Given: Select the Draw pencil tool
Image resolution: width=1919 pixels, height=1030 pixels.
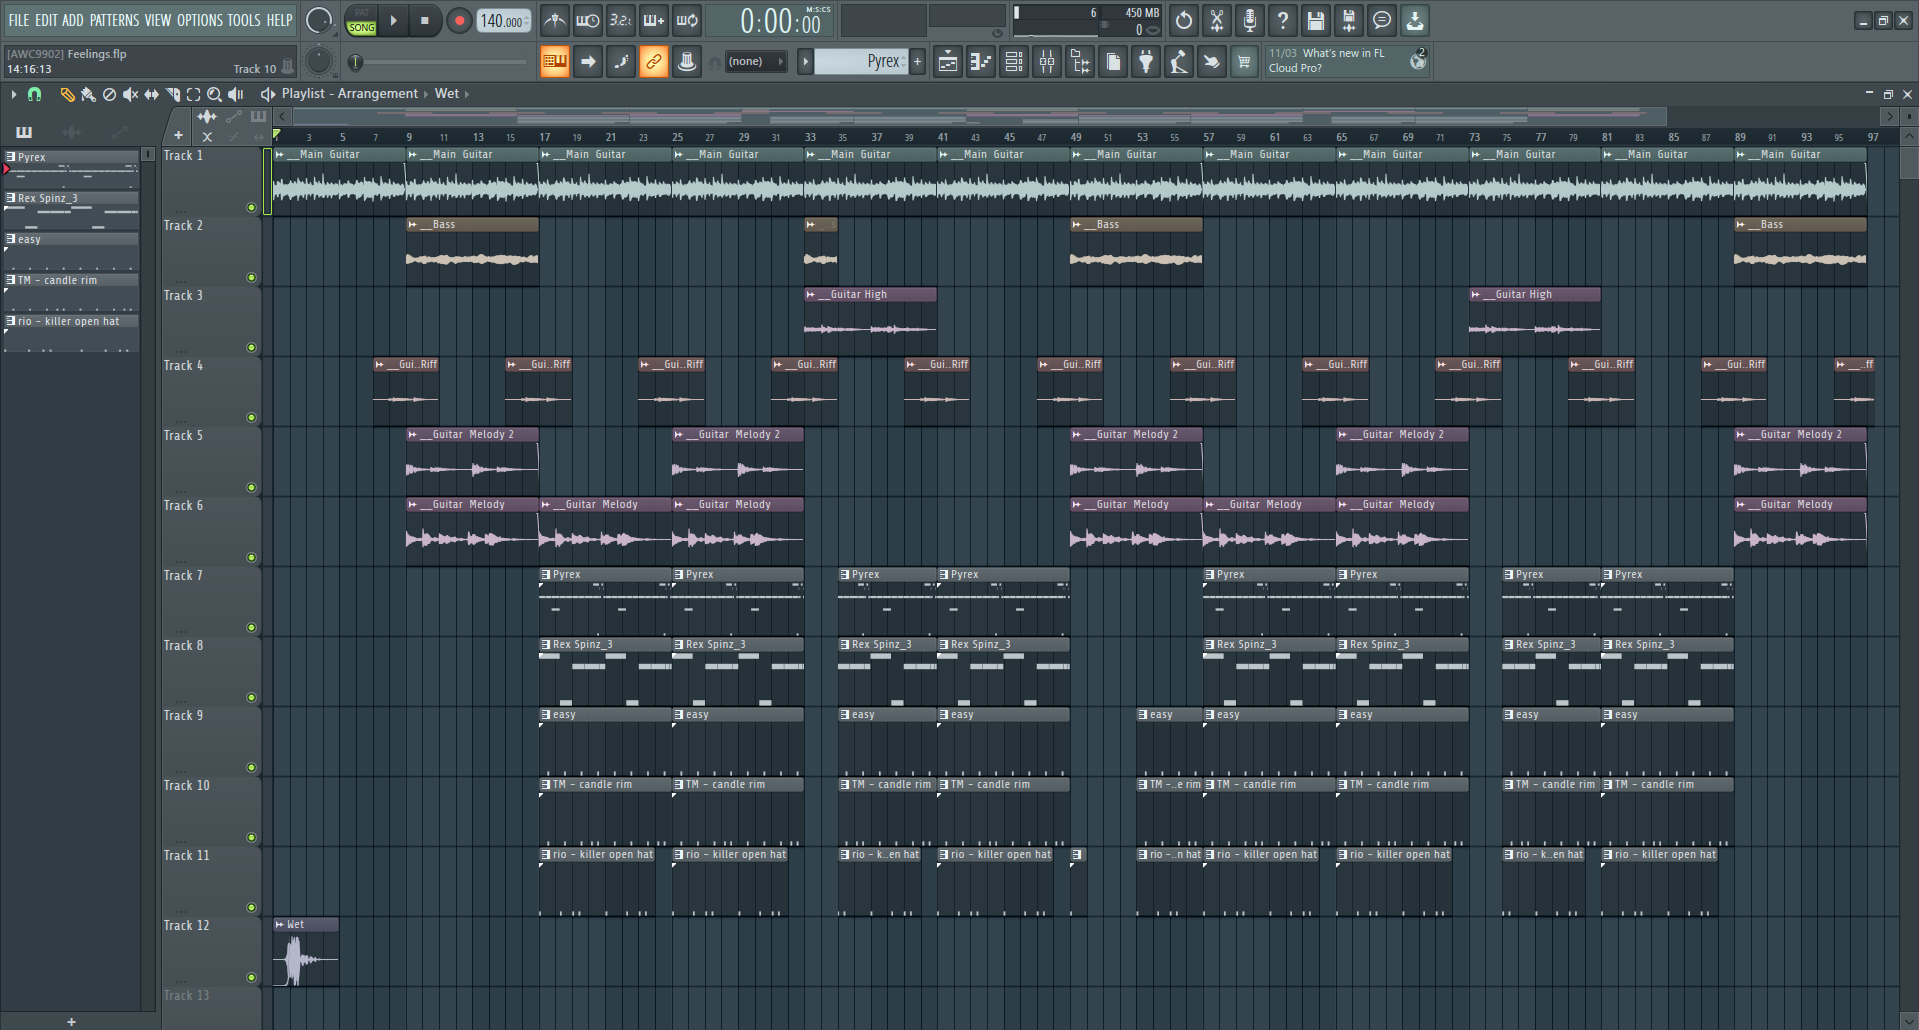Looking at the screenshot, I should pos(67,94).
